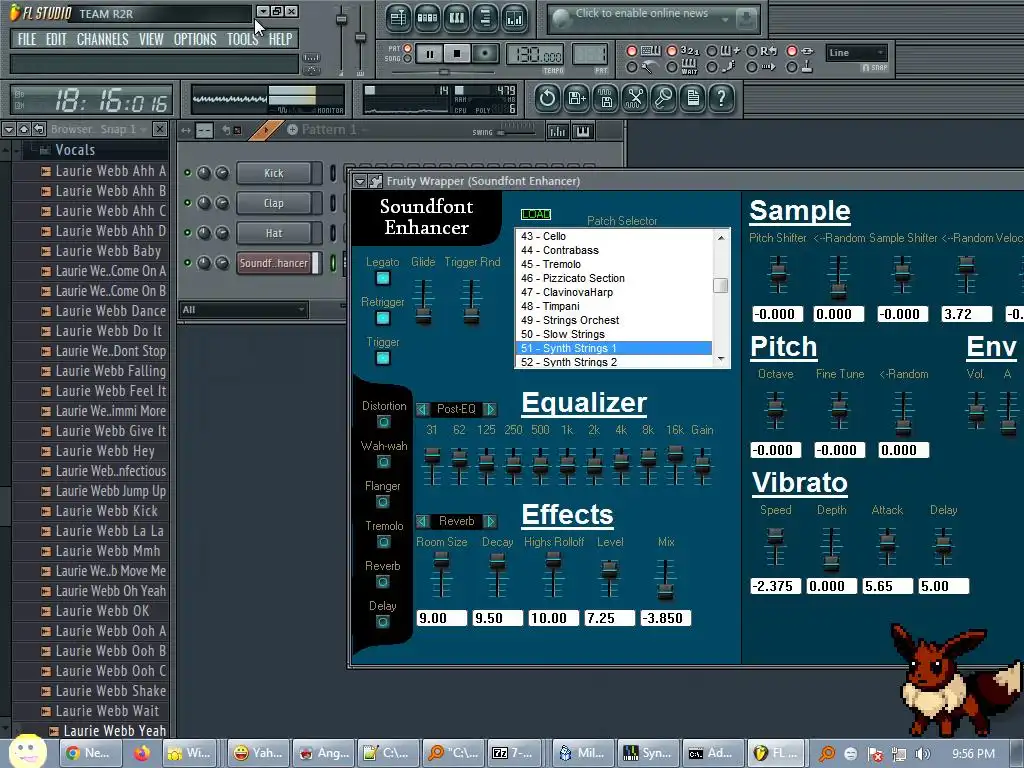This screenshot has width=1024, height=768.
Task: Toggle the Delay effect switch
Action: [x=383, y=622]
